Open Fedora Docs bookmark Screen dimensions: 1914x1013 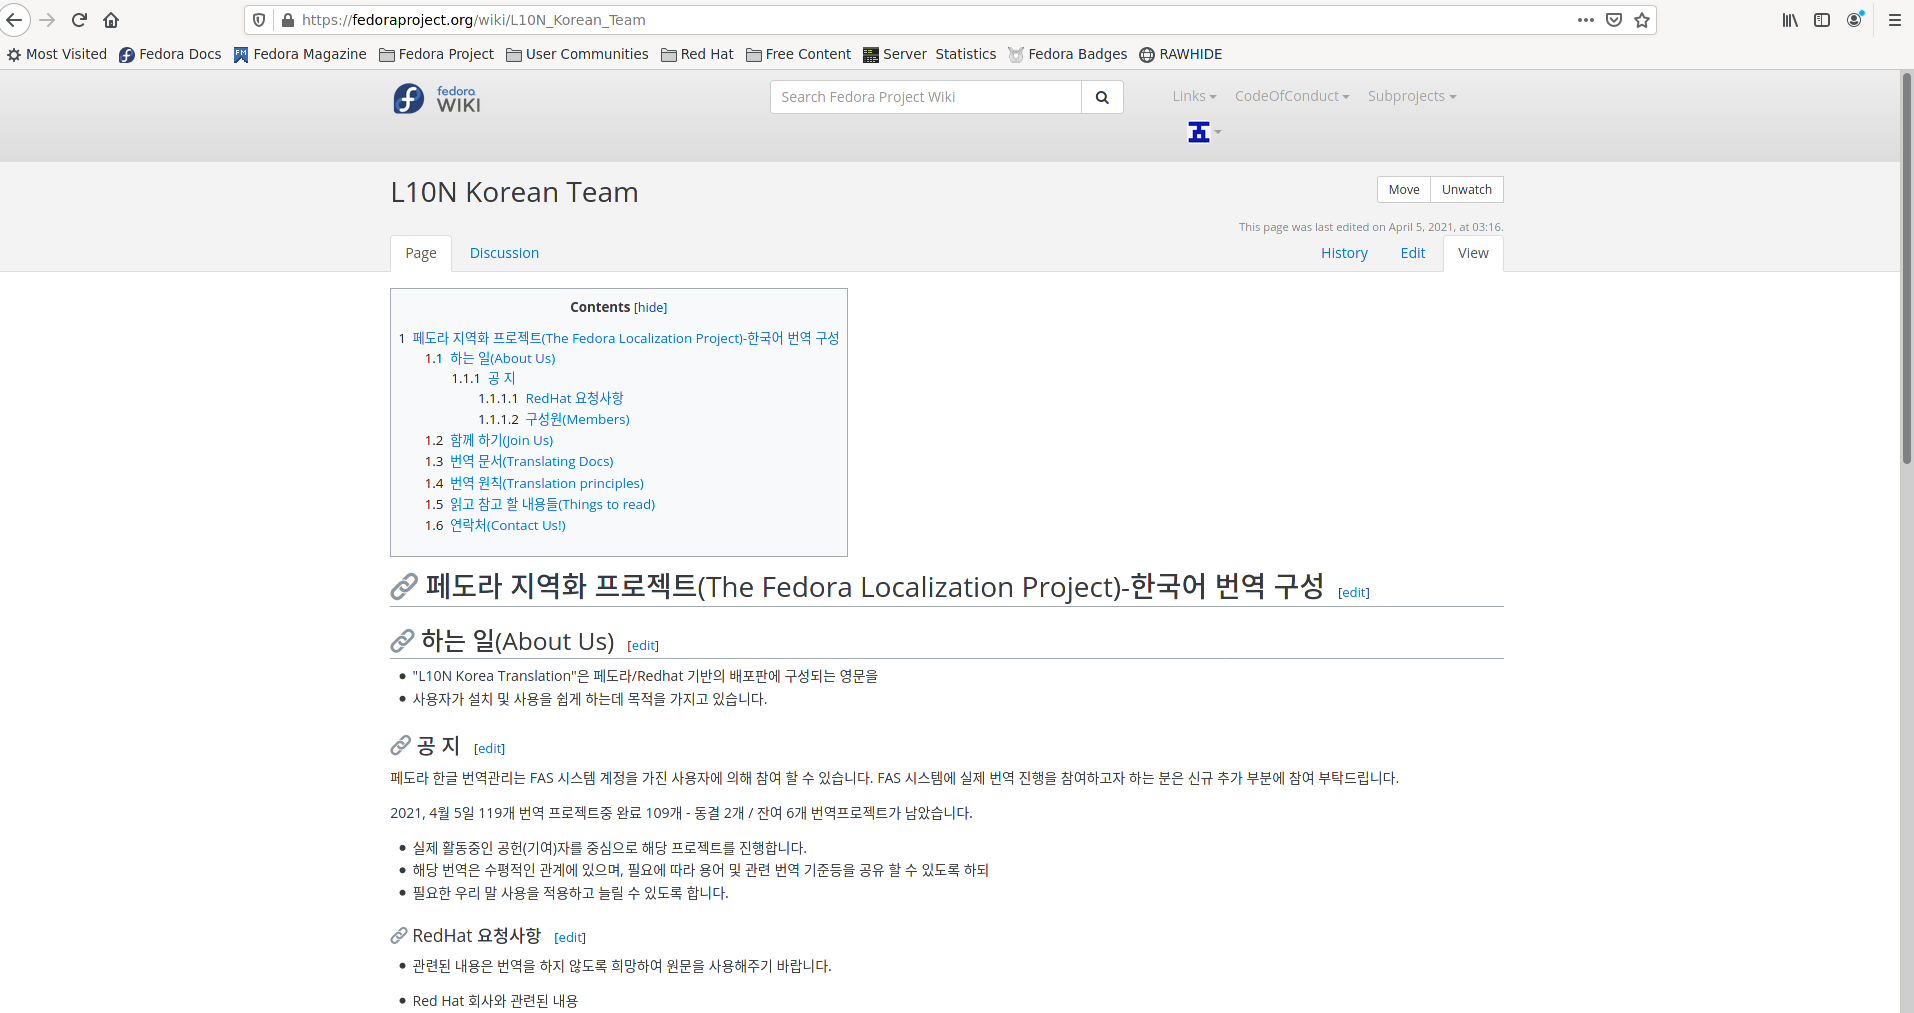(x=170, y=54)
